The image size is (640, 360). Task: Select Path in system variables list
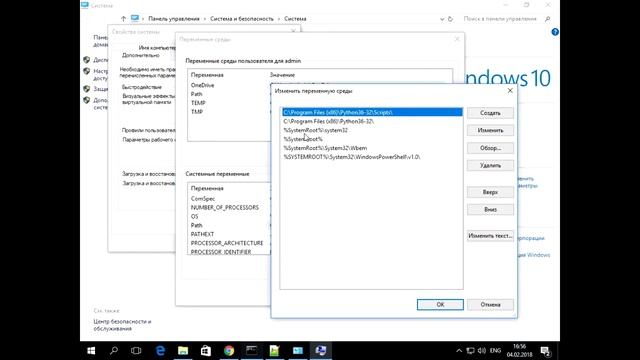click(x=196, y=225)
